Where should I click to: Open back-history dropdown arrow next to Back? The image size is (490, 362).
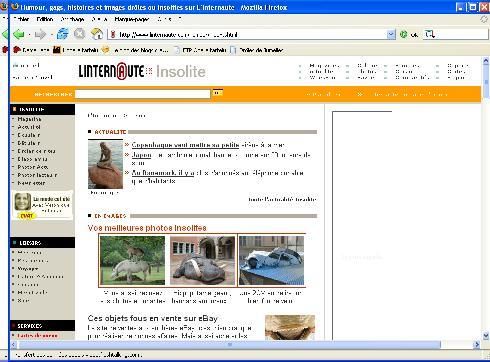[x=29, y=34]
